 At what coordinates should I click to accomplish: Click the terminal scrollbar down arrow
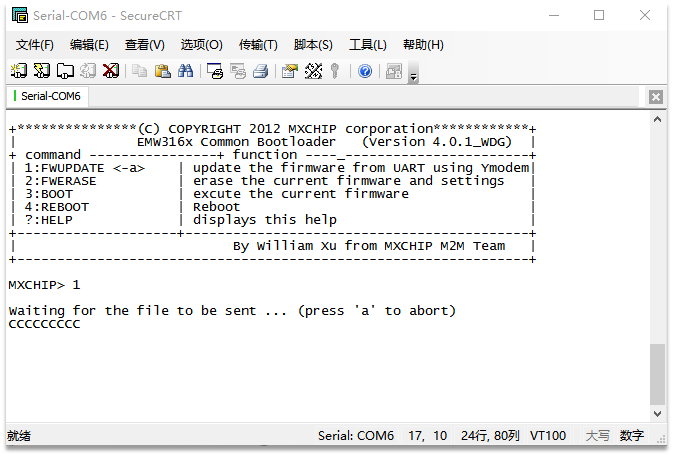656,412
